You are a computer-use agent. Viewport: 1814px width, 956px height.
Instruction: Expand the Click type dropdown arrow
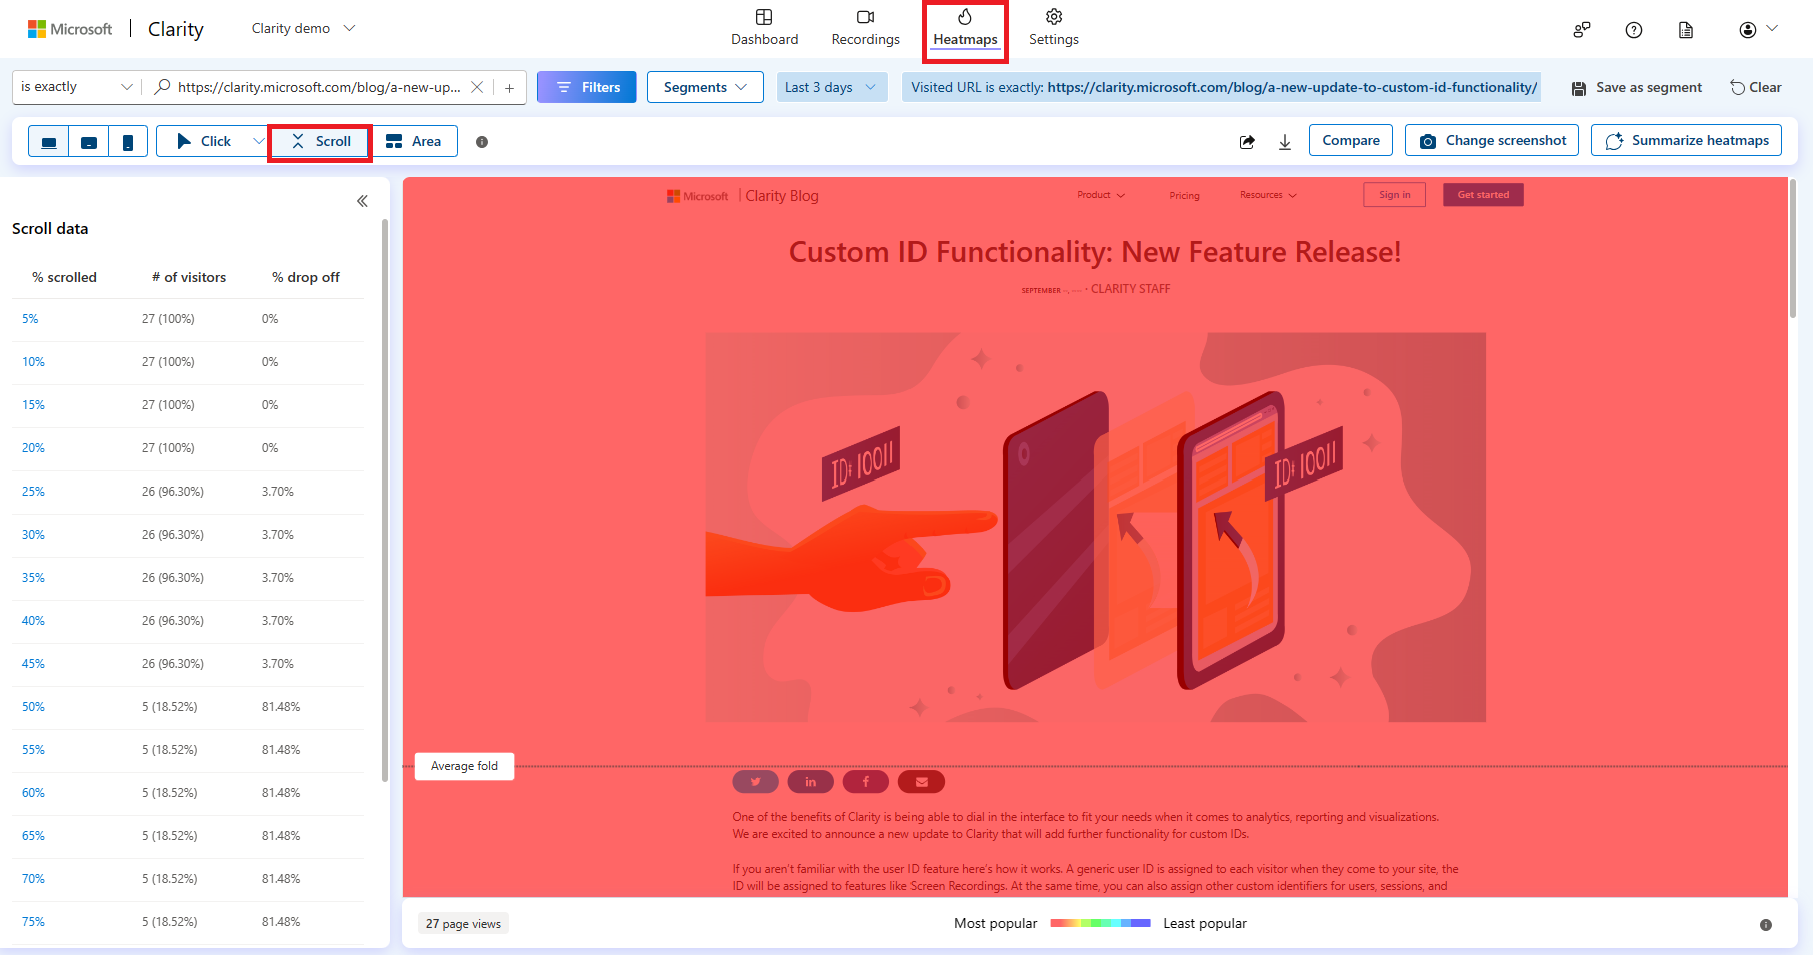(x=258, y=141)
